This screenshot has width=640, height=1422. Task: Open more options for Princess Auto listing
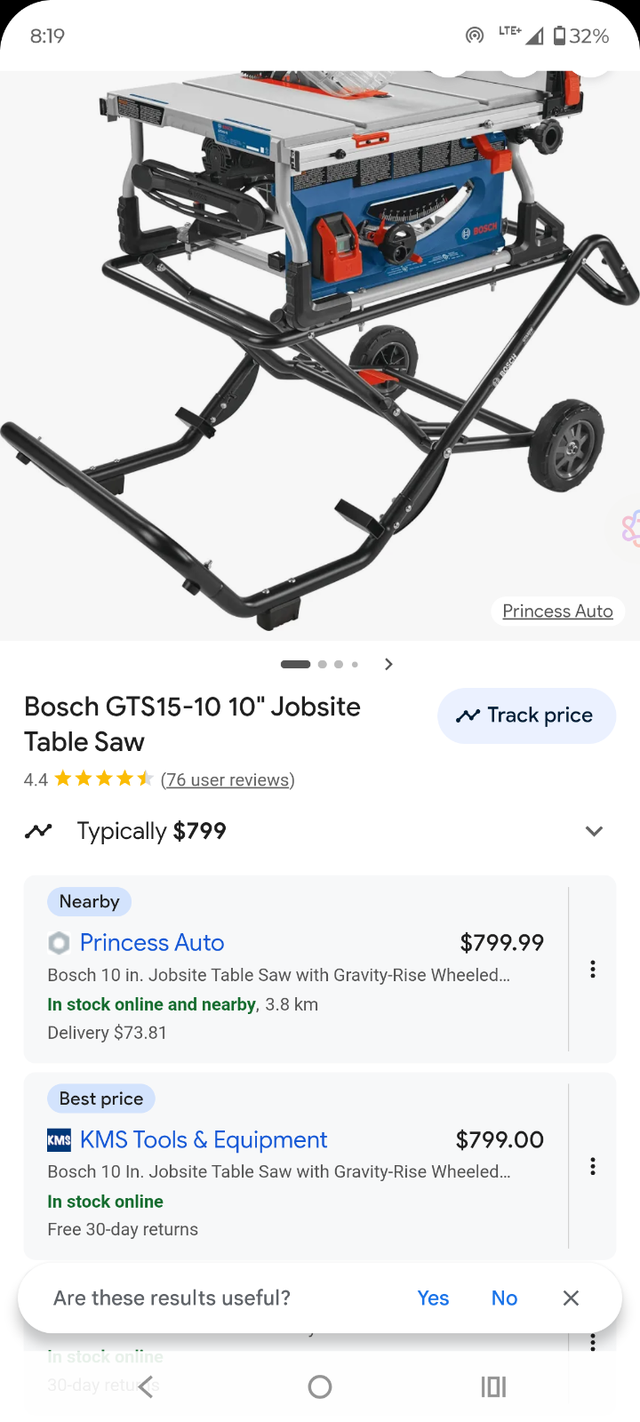[593, 969]
